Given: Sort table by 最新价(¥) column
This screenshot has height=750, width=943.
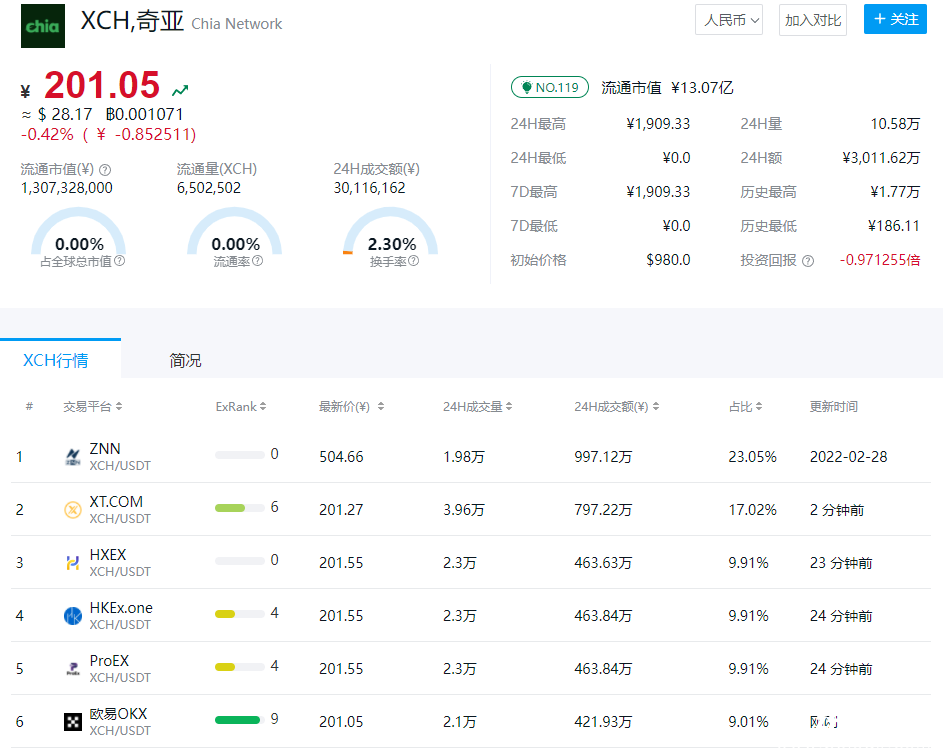Looking at the screenshot, I should point(350,407).
